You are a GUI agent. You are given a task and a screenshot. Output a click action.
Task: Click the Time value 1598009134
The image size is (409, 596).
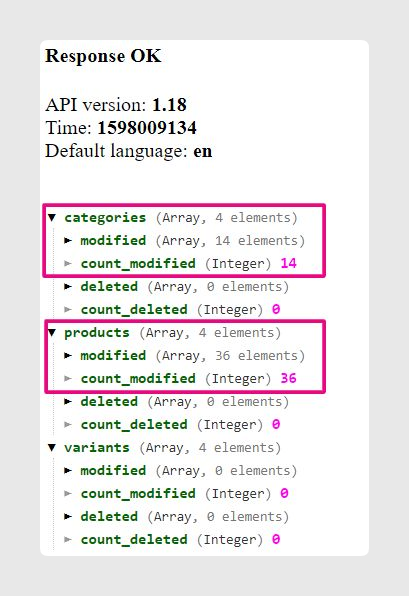pyautogui.click(x=147, y=128)
